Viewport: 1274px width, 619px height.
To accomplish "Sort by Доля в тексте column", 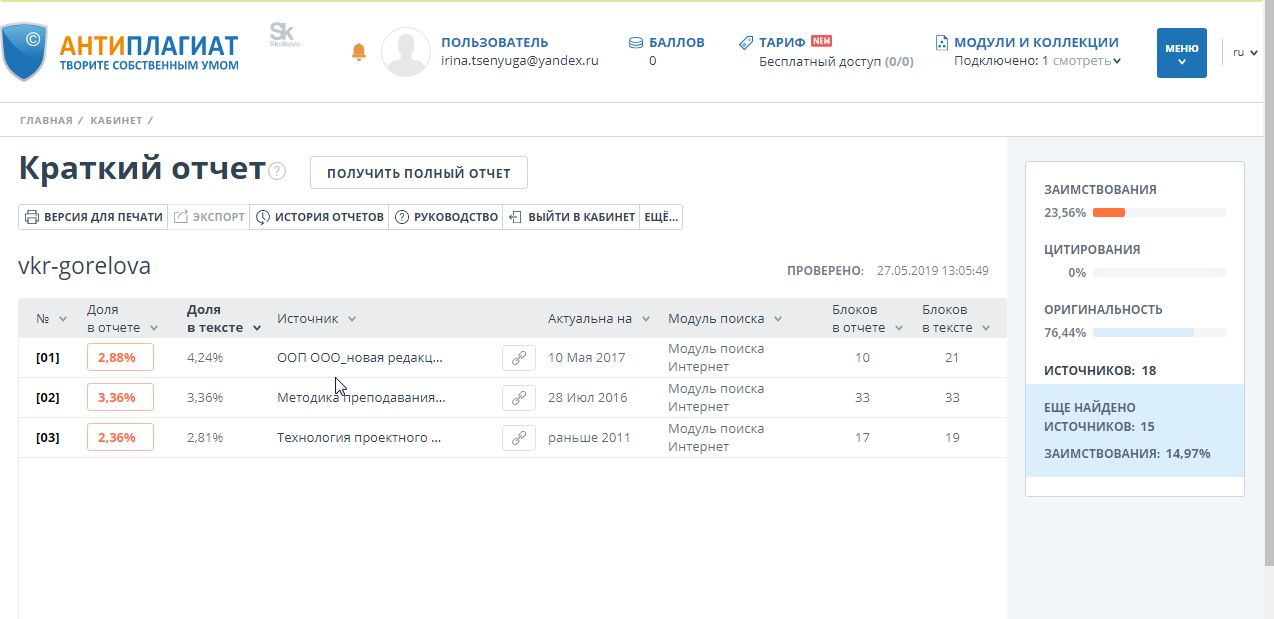I will tap(223, 318).
